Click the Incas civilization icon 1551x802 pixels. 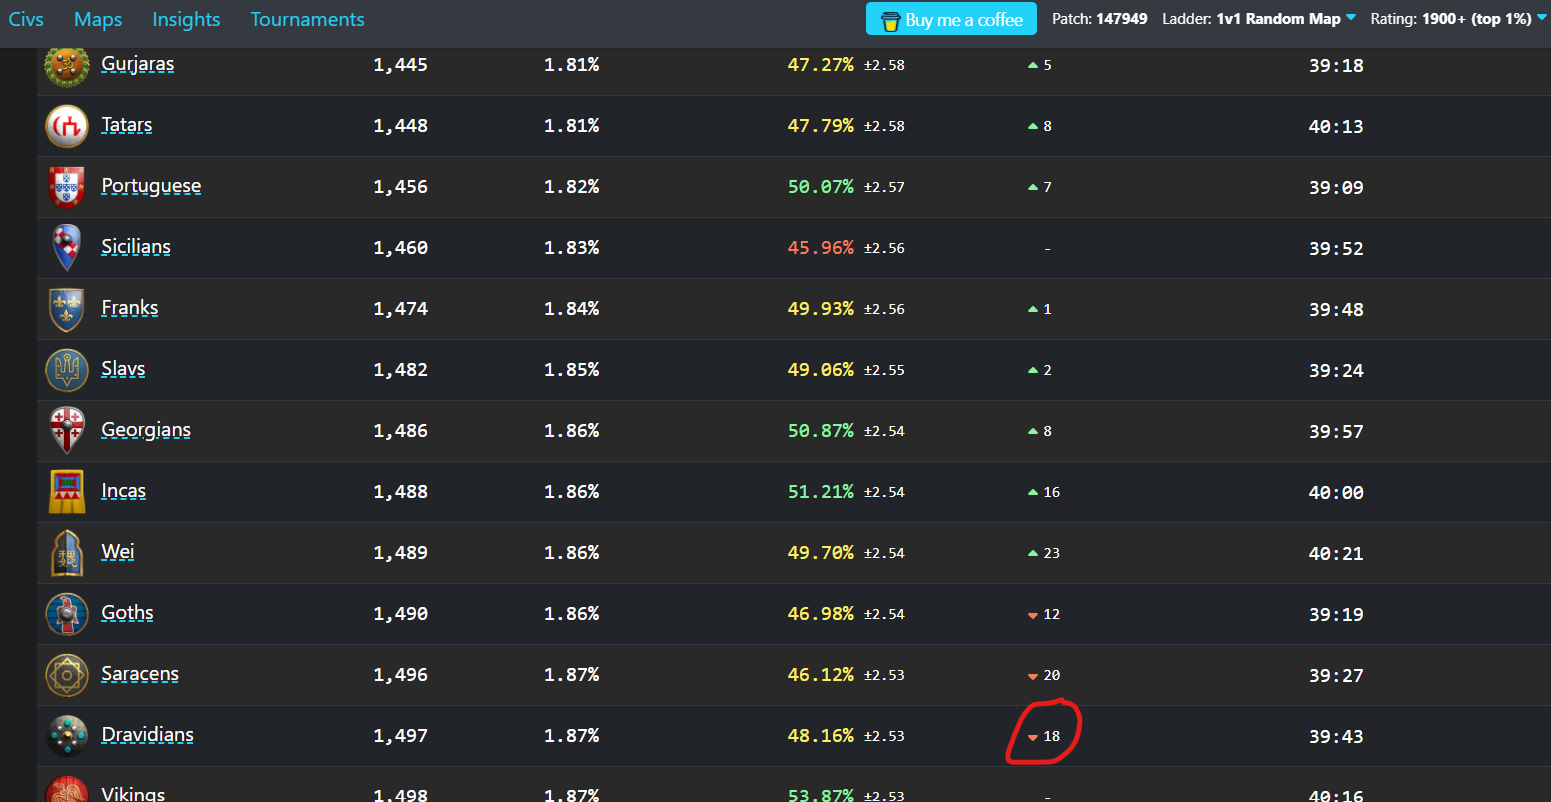67,492
